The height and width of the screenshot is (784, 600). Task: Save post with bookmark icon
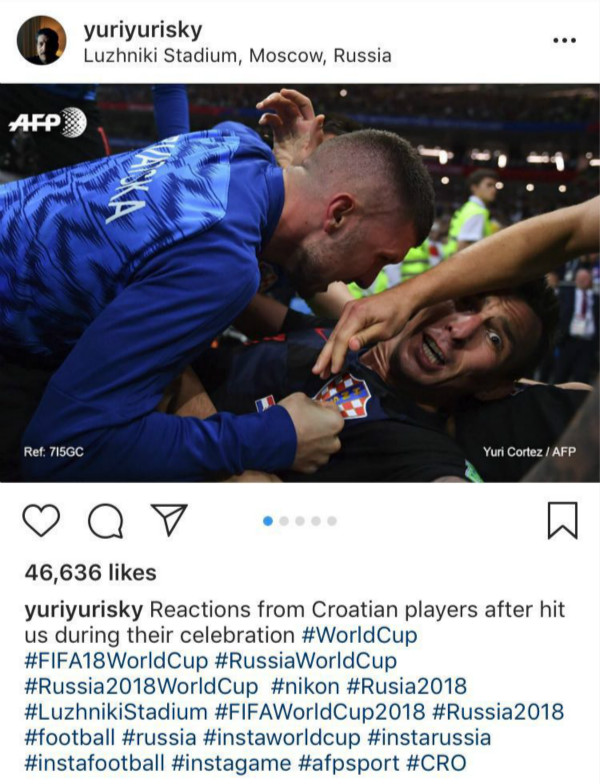(562, 521)
